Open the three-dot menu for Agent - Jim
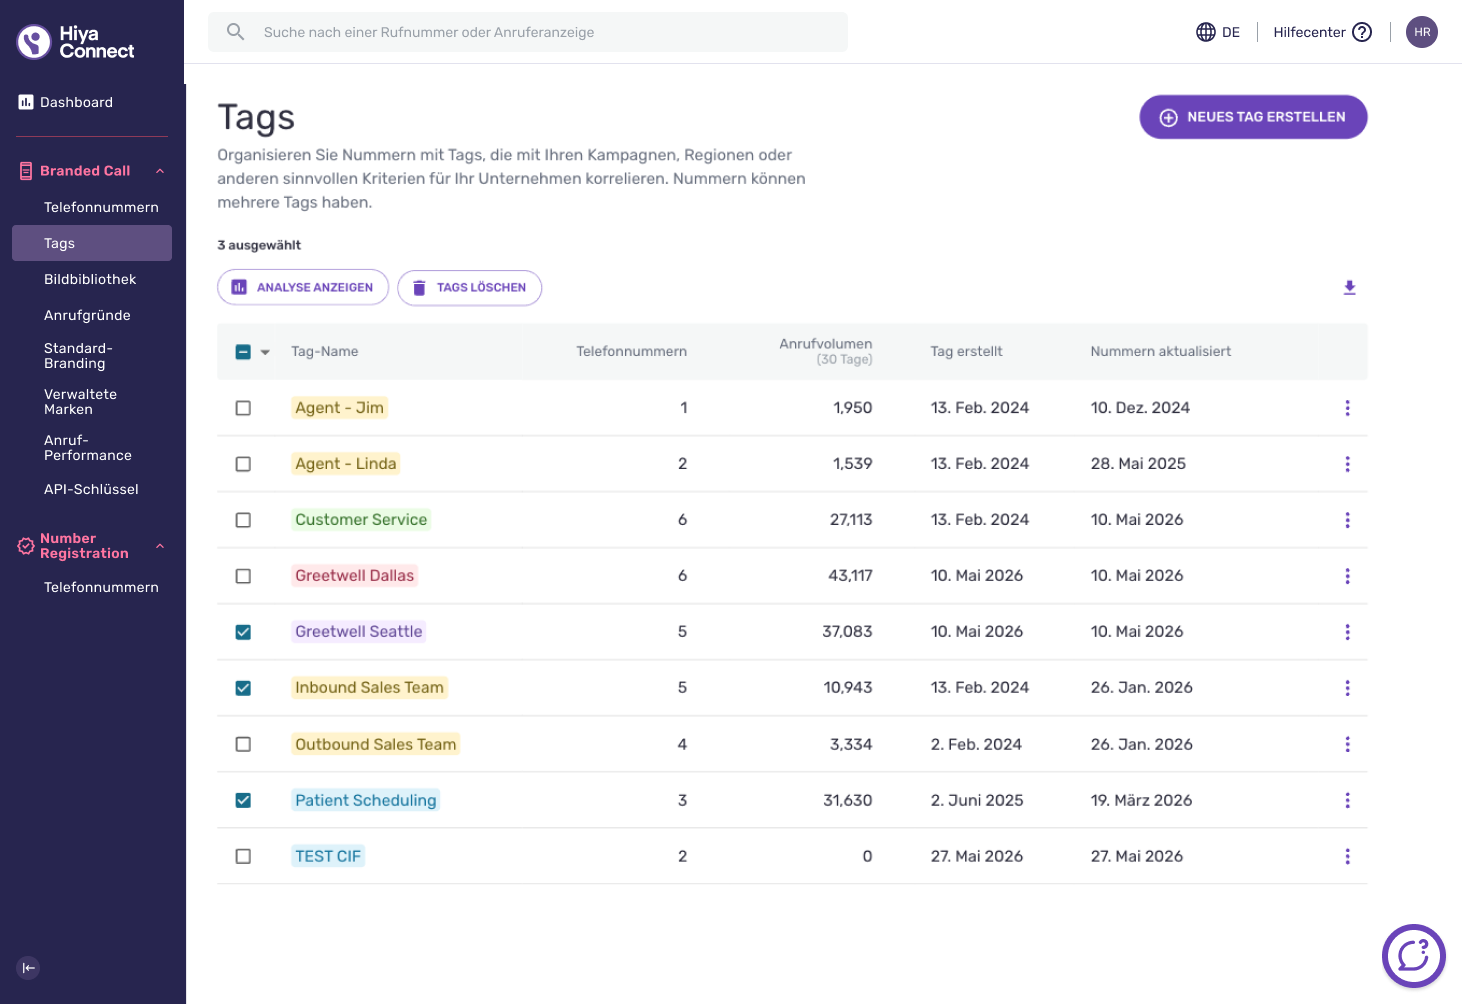This screenshot has width=1462, height=1004. point(1347,408)
